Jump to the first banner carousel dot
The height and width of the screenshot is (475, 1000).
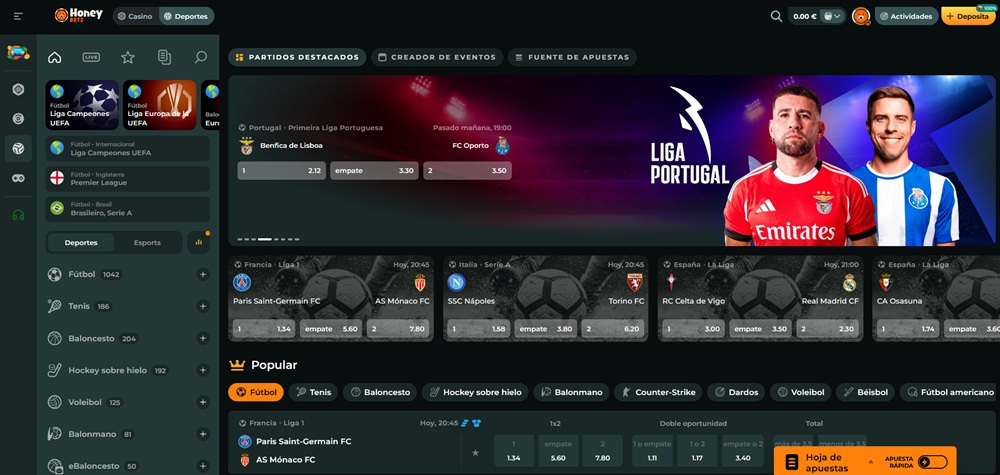(x=240, y=239)
